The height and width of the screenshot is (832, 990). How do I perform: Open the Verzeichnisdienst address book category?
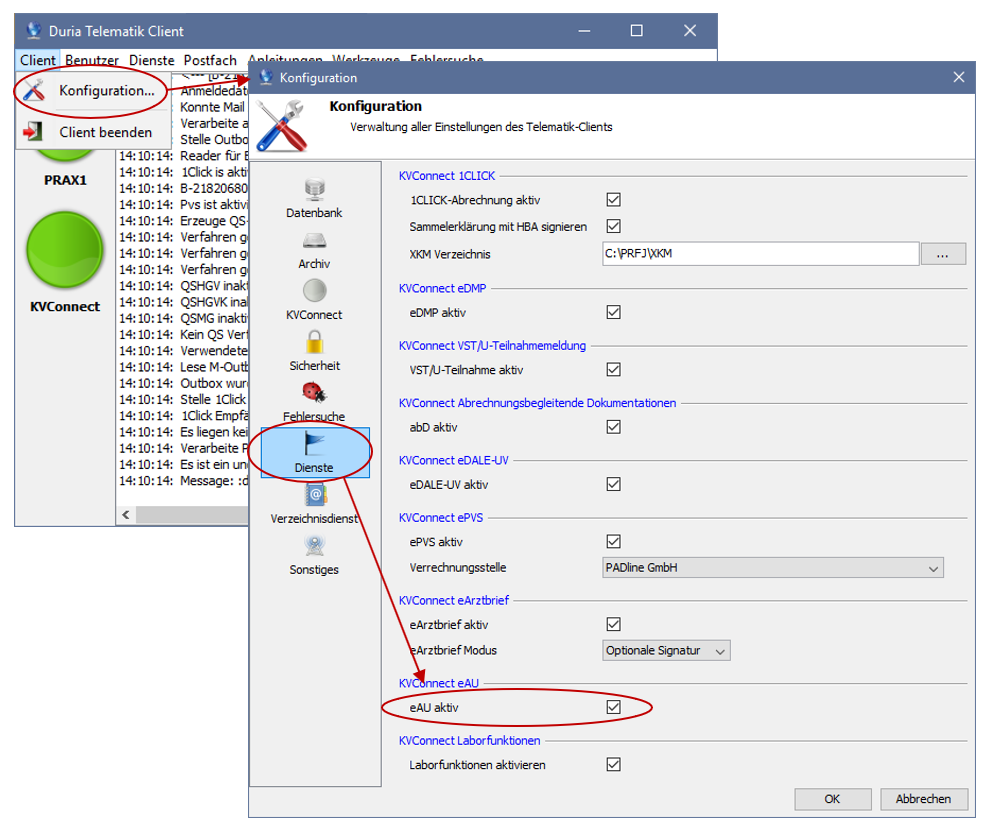(314, 504)
